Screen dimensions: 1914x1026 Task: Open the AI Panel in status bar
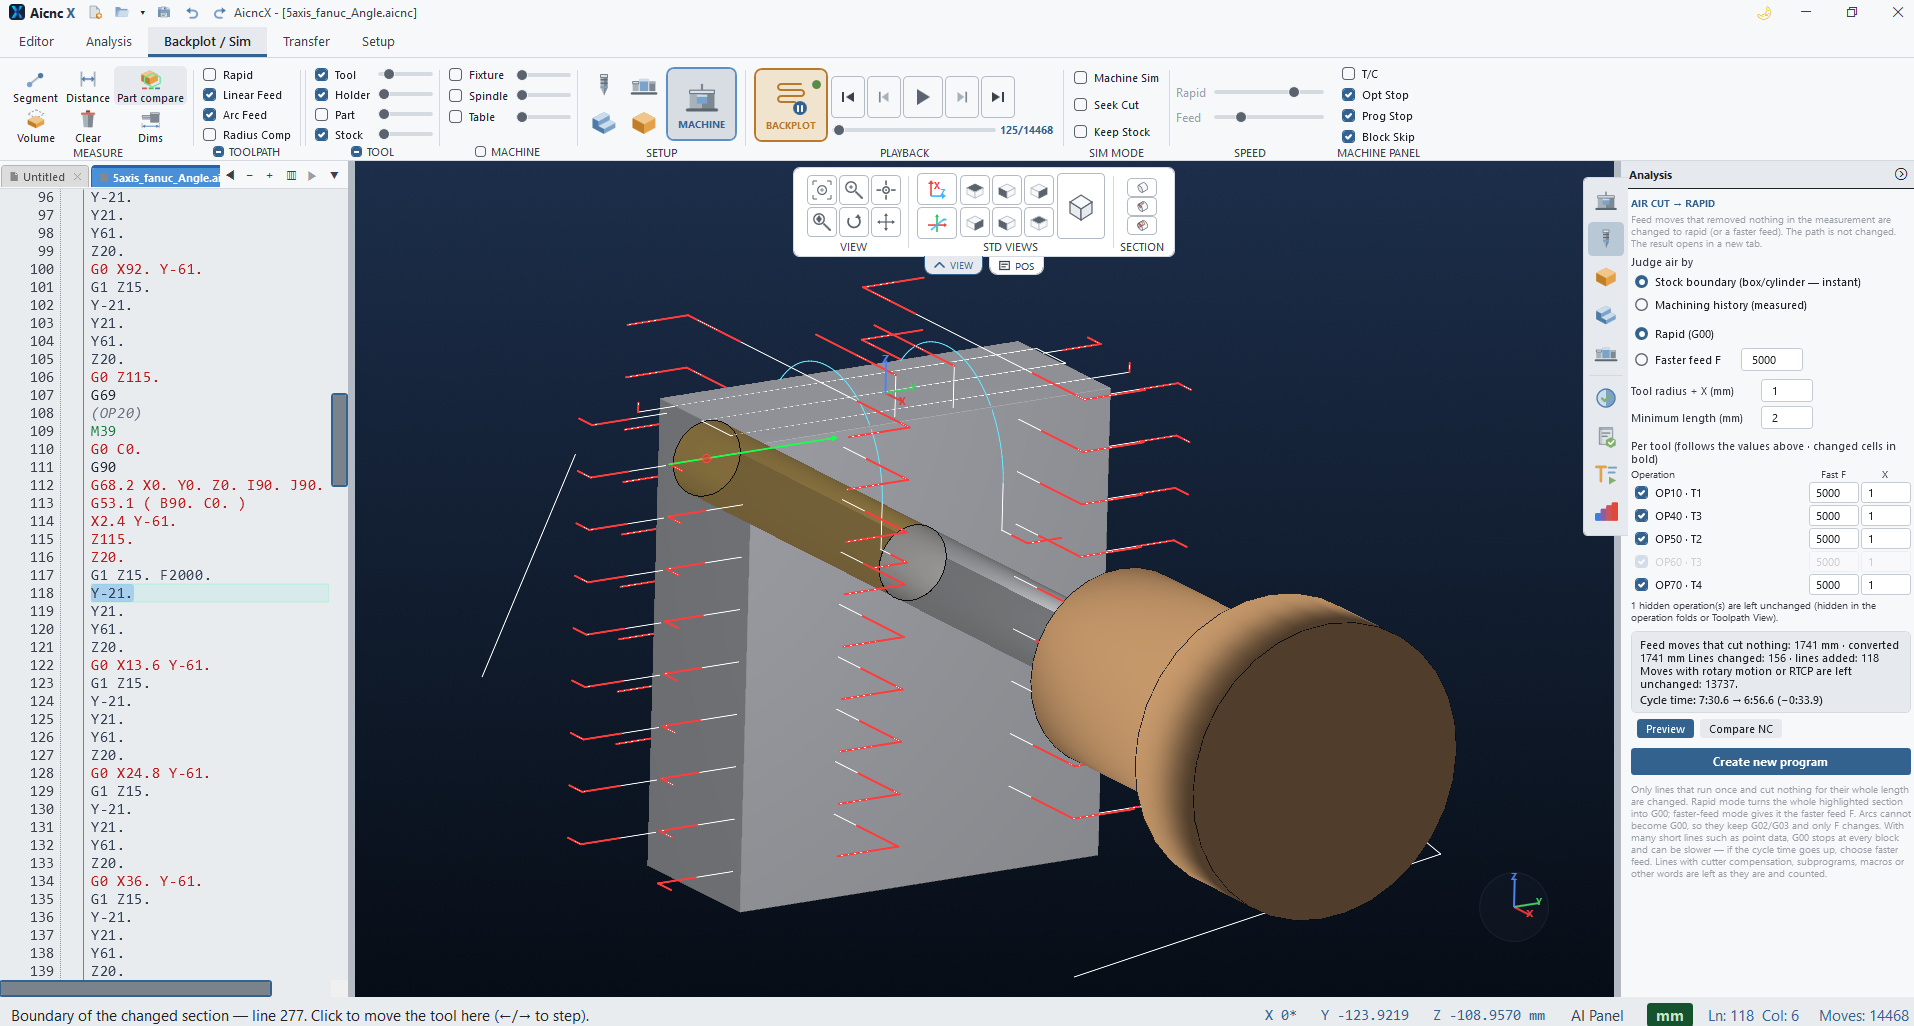tap(1597, 1015)
